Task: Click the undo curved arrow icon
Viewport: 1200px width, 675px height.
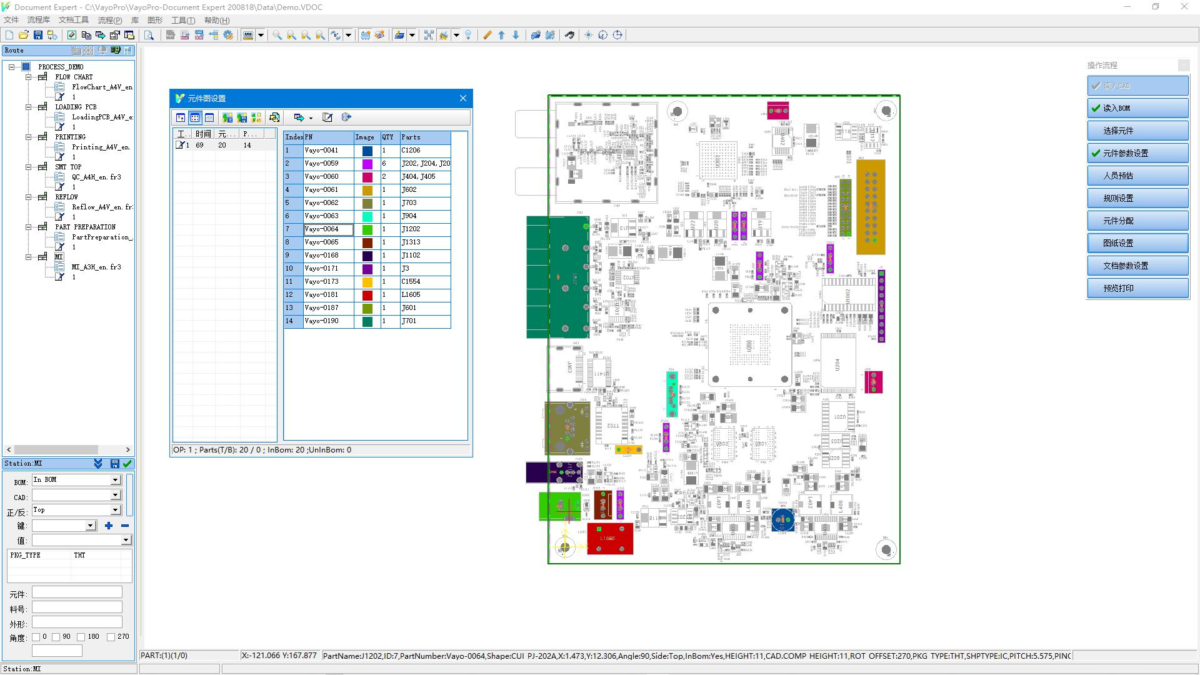Action: click(569, 35)
